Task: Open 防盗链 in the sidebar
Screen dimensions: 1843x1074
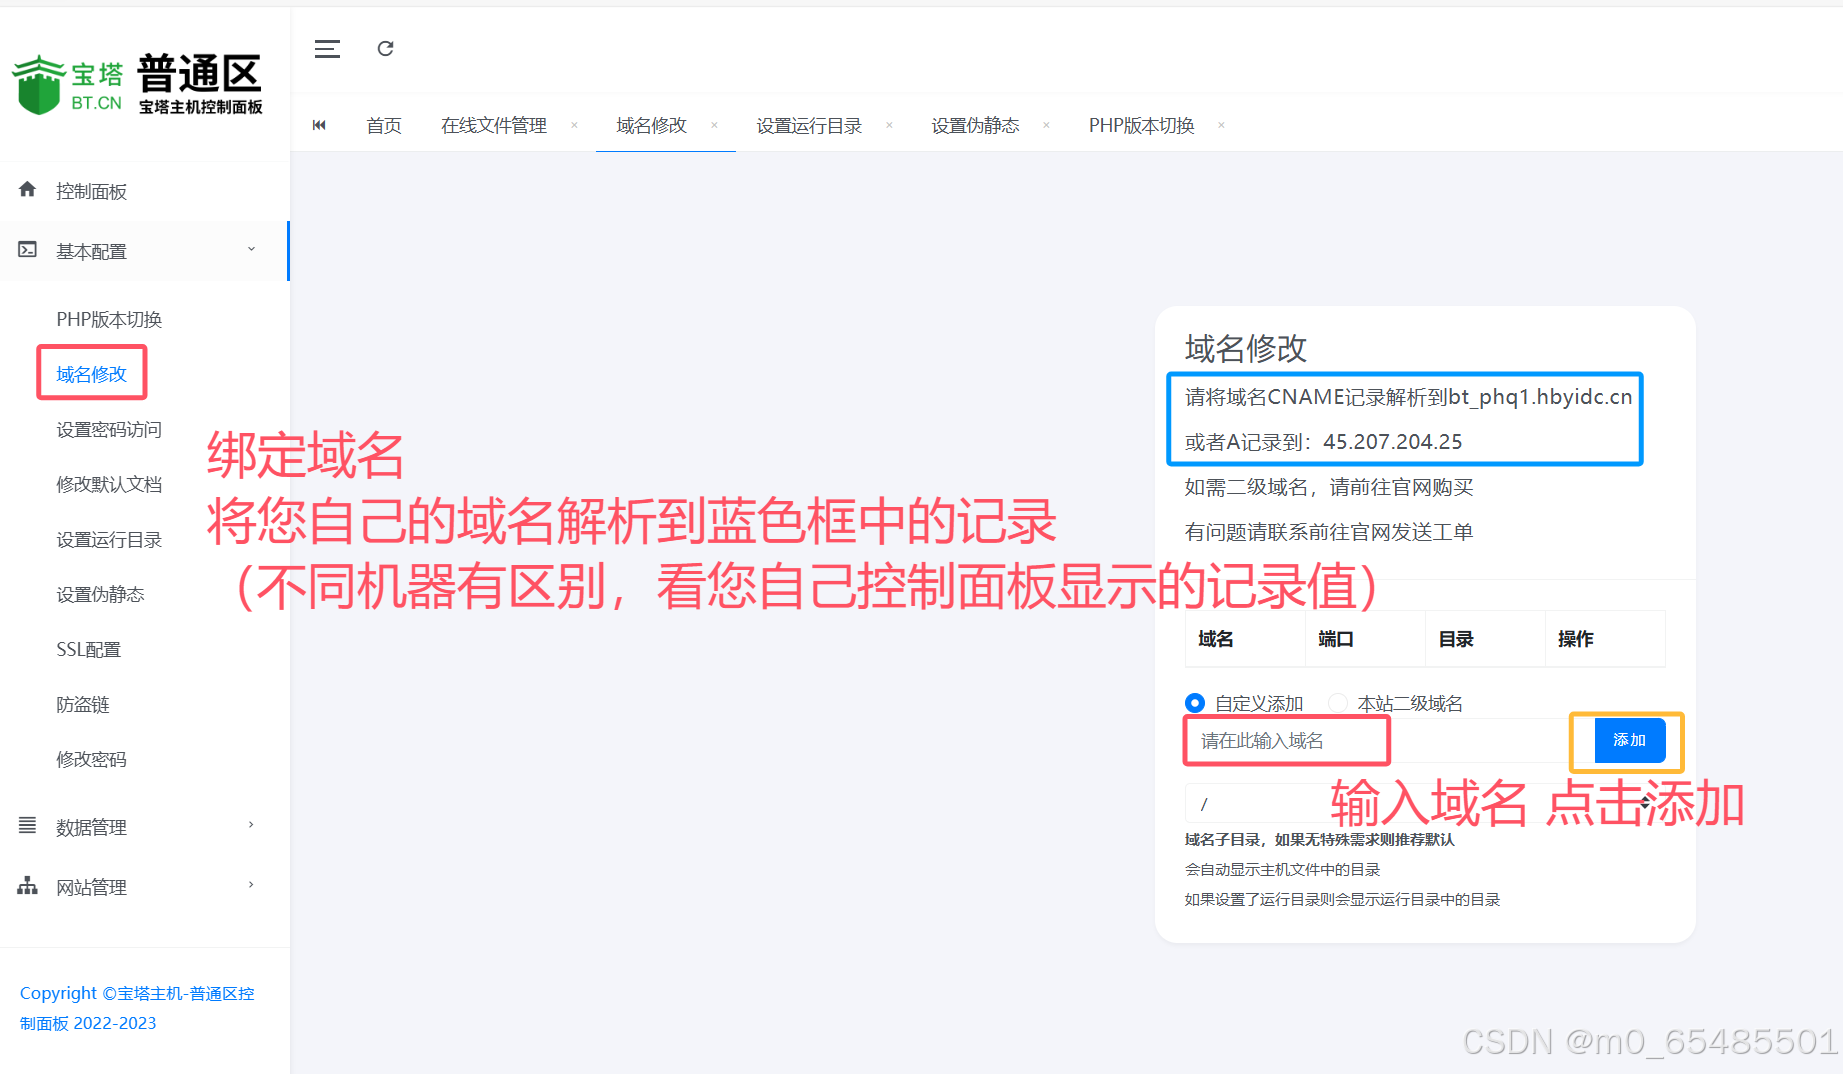Action: (83, 704)
